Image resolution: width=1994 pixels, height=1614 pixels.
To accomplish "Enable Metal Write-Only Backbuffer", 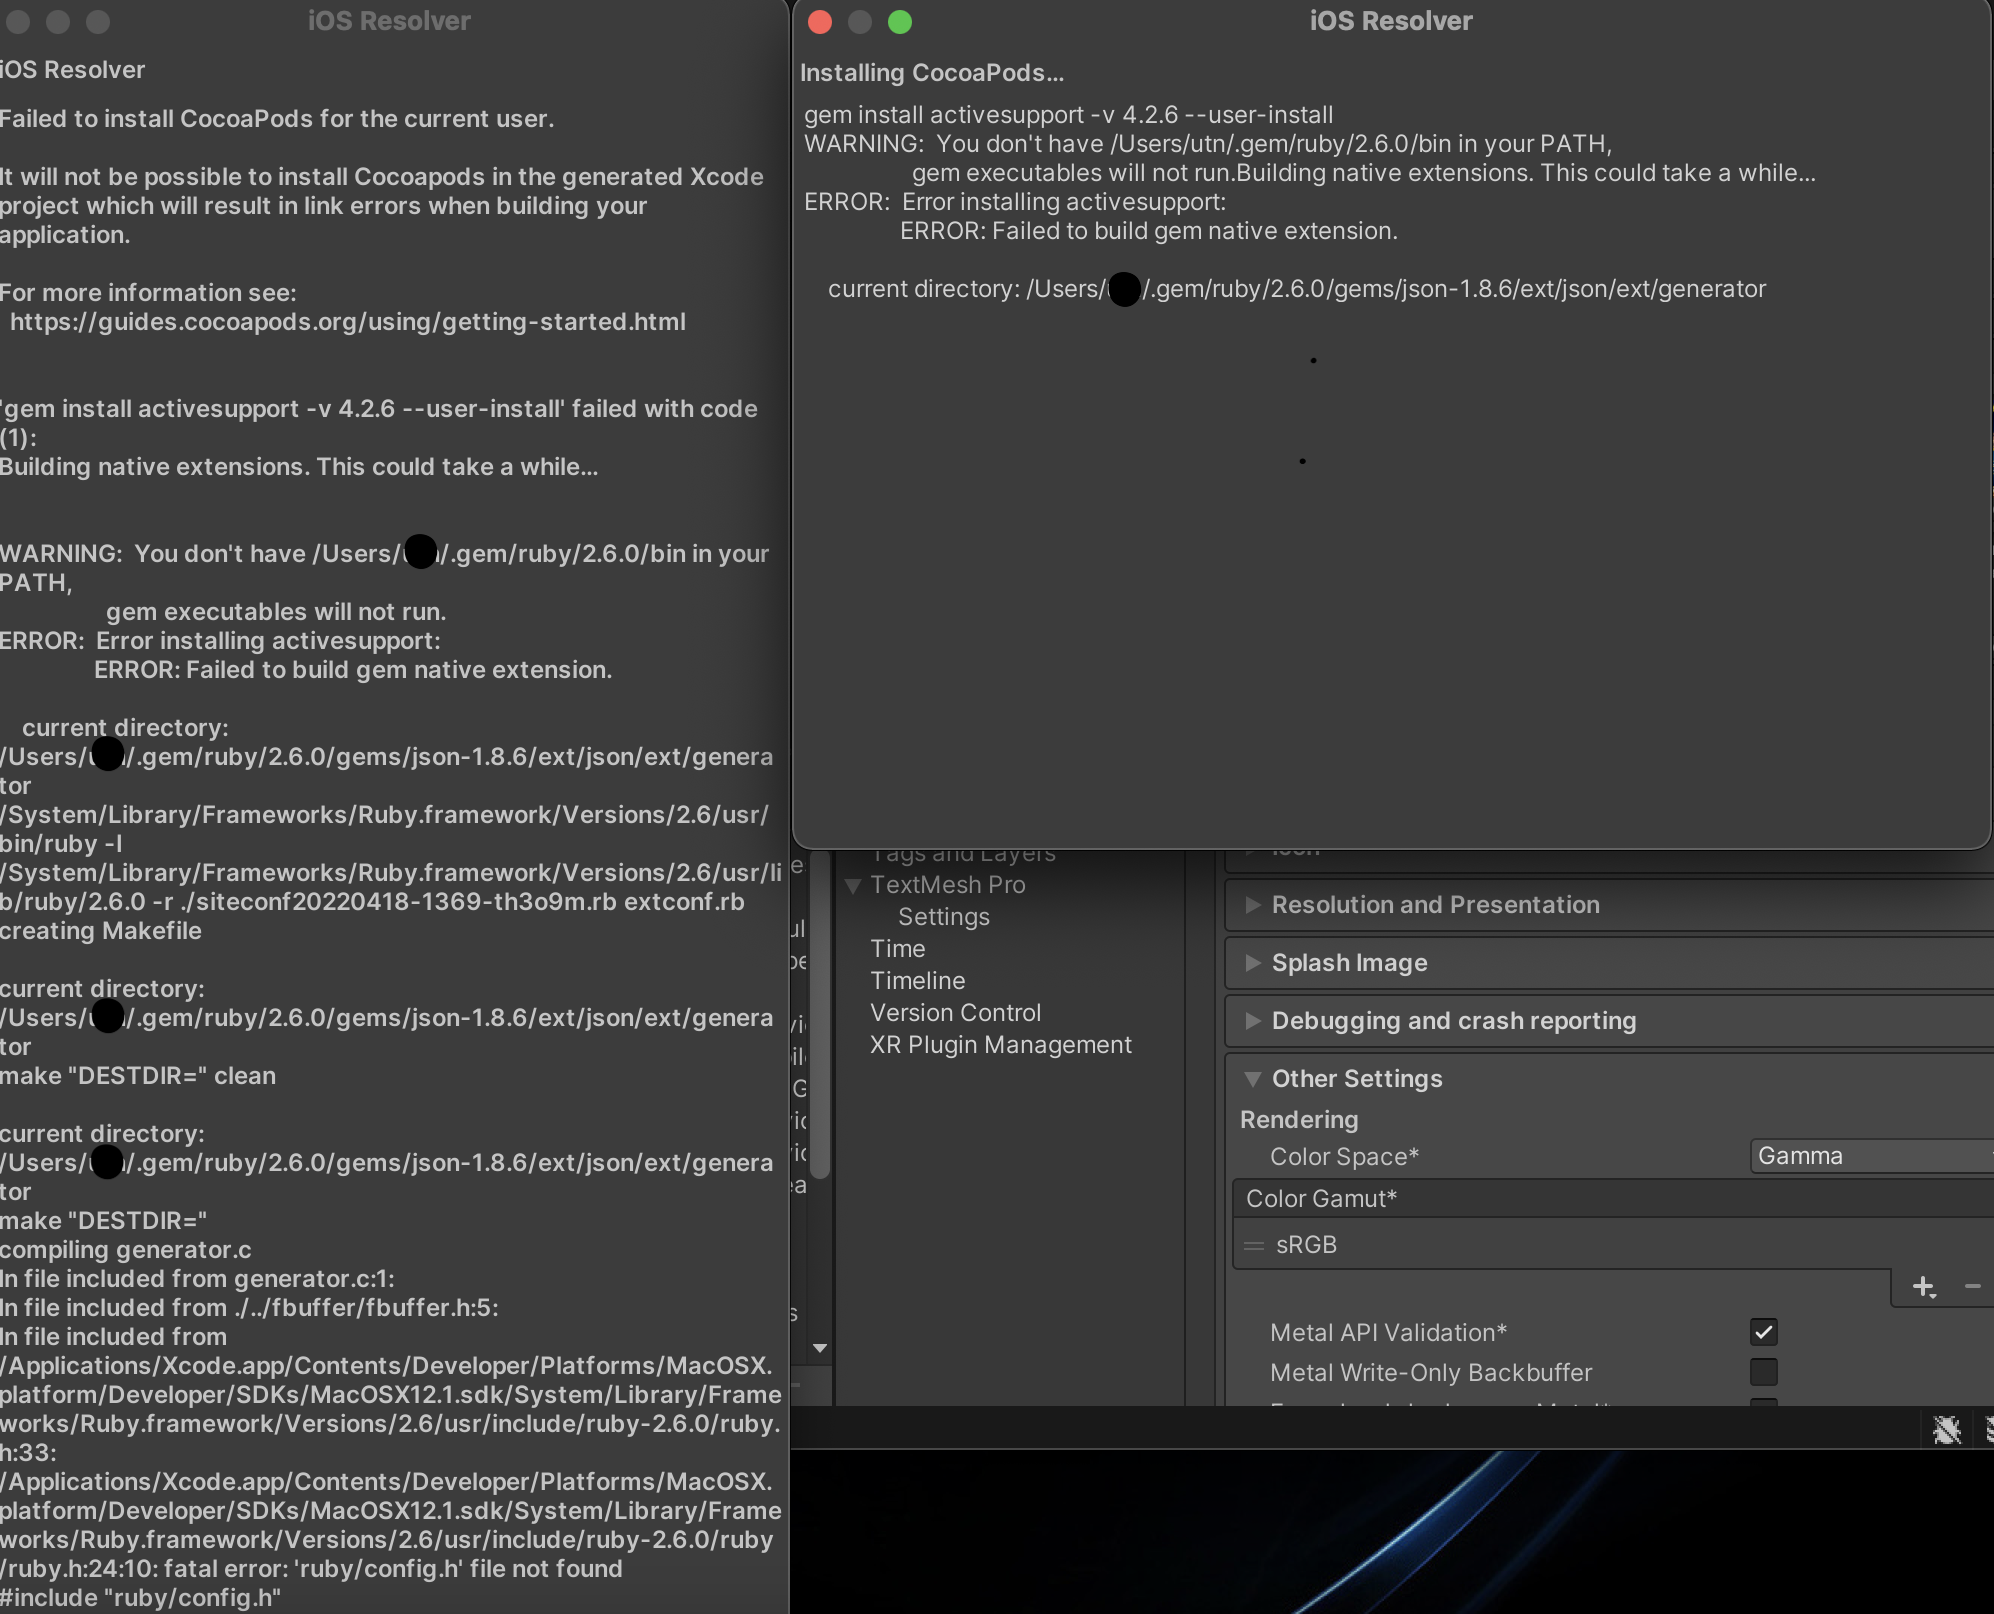I will pos(1764,1373).
